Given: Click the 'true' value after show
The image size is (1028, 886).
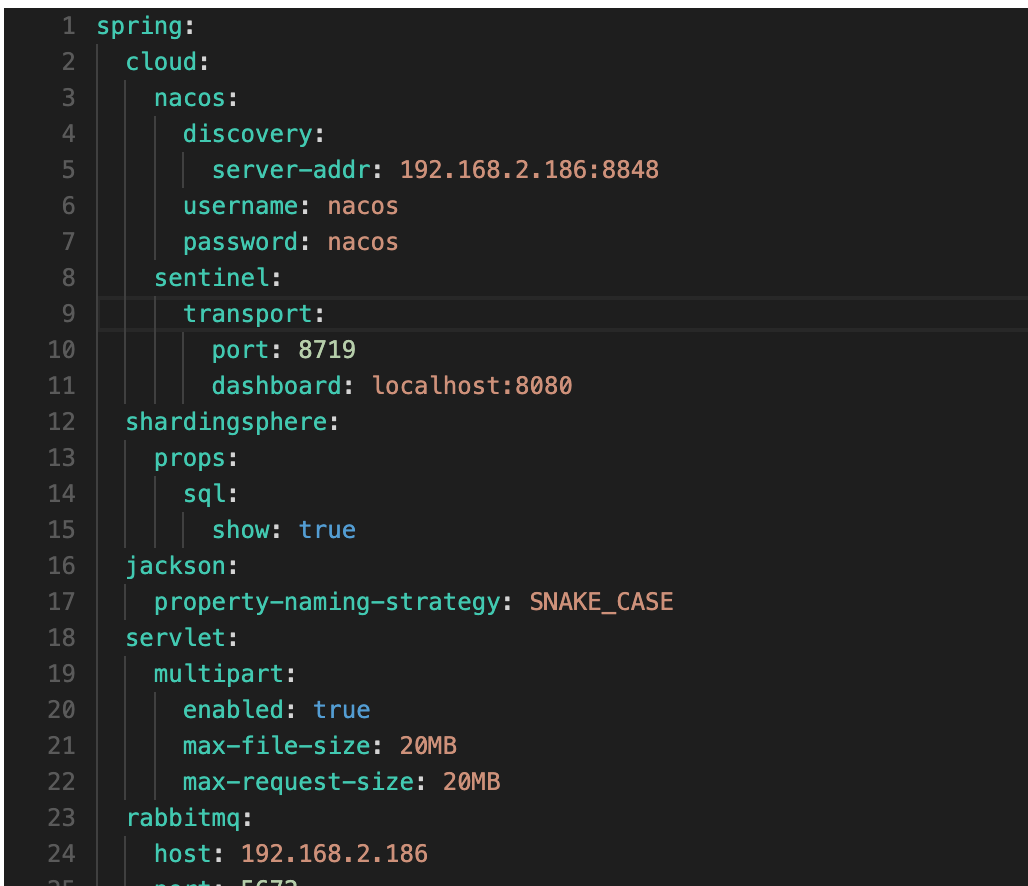Looking at the screenshot, I should tap(326, 530).
